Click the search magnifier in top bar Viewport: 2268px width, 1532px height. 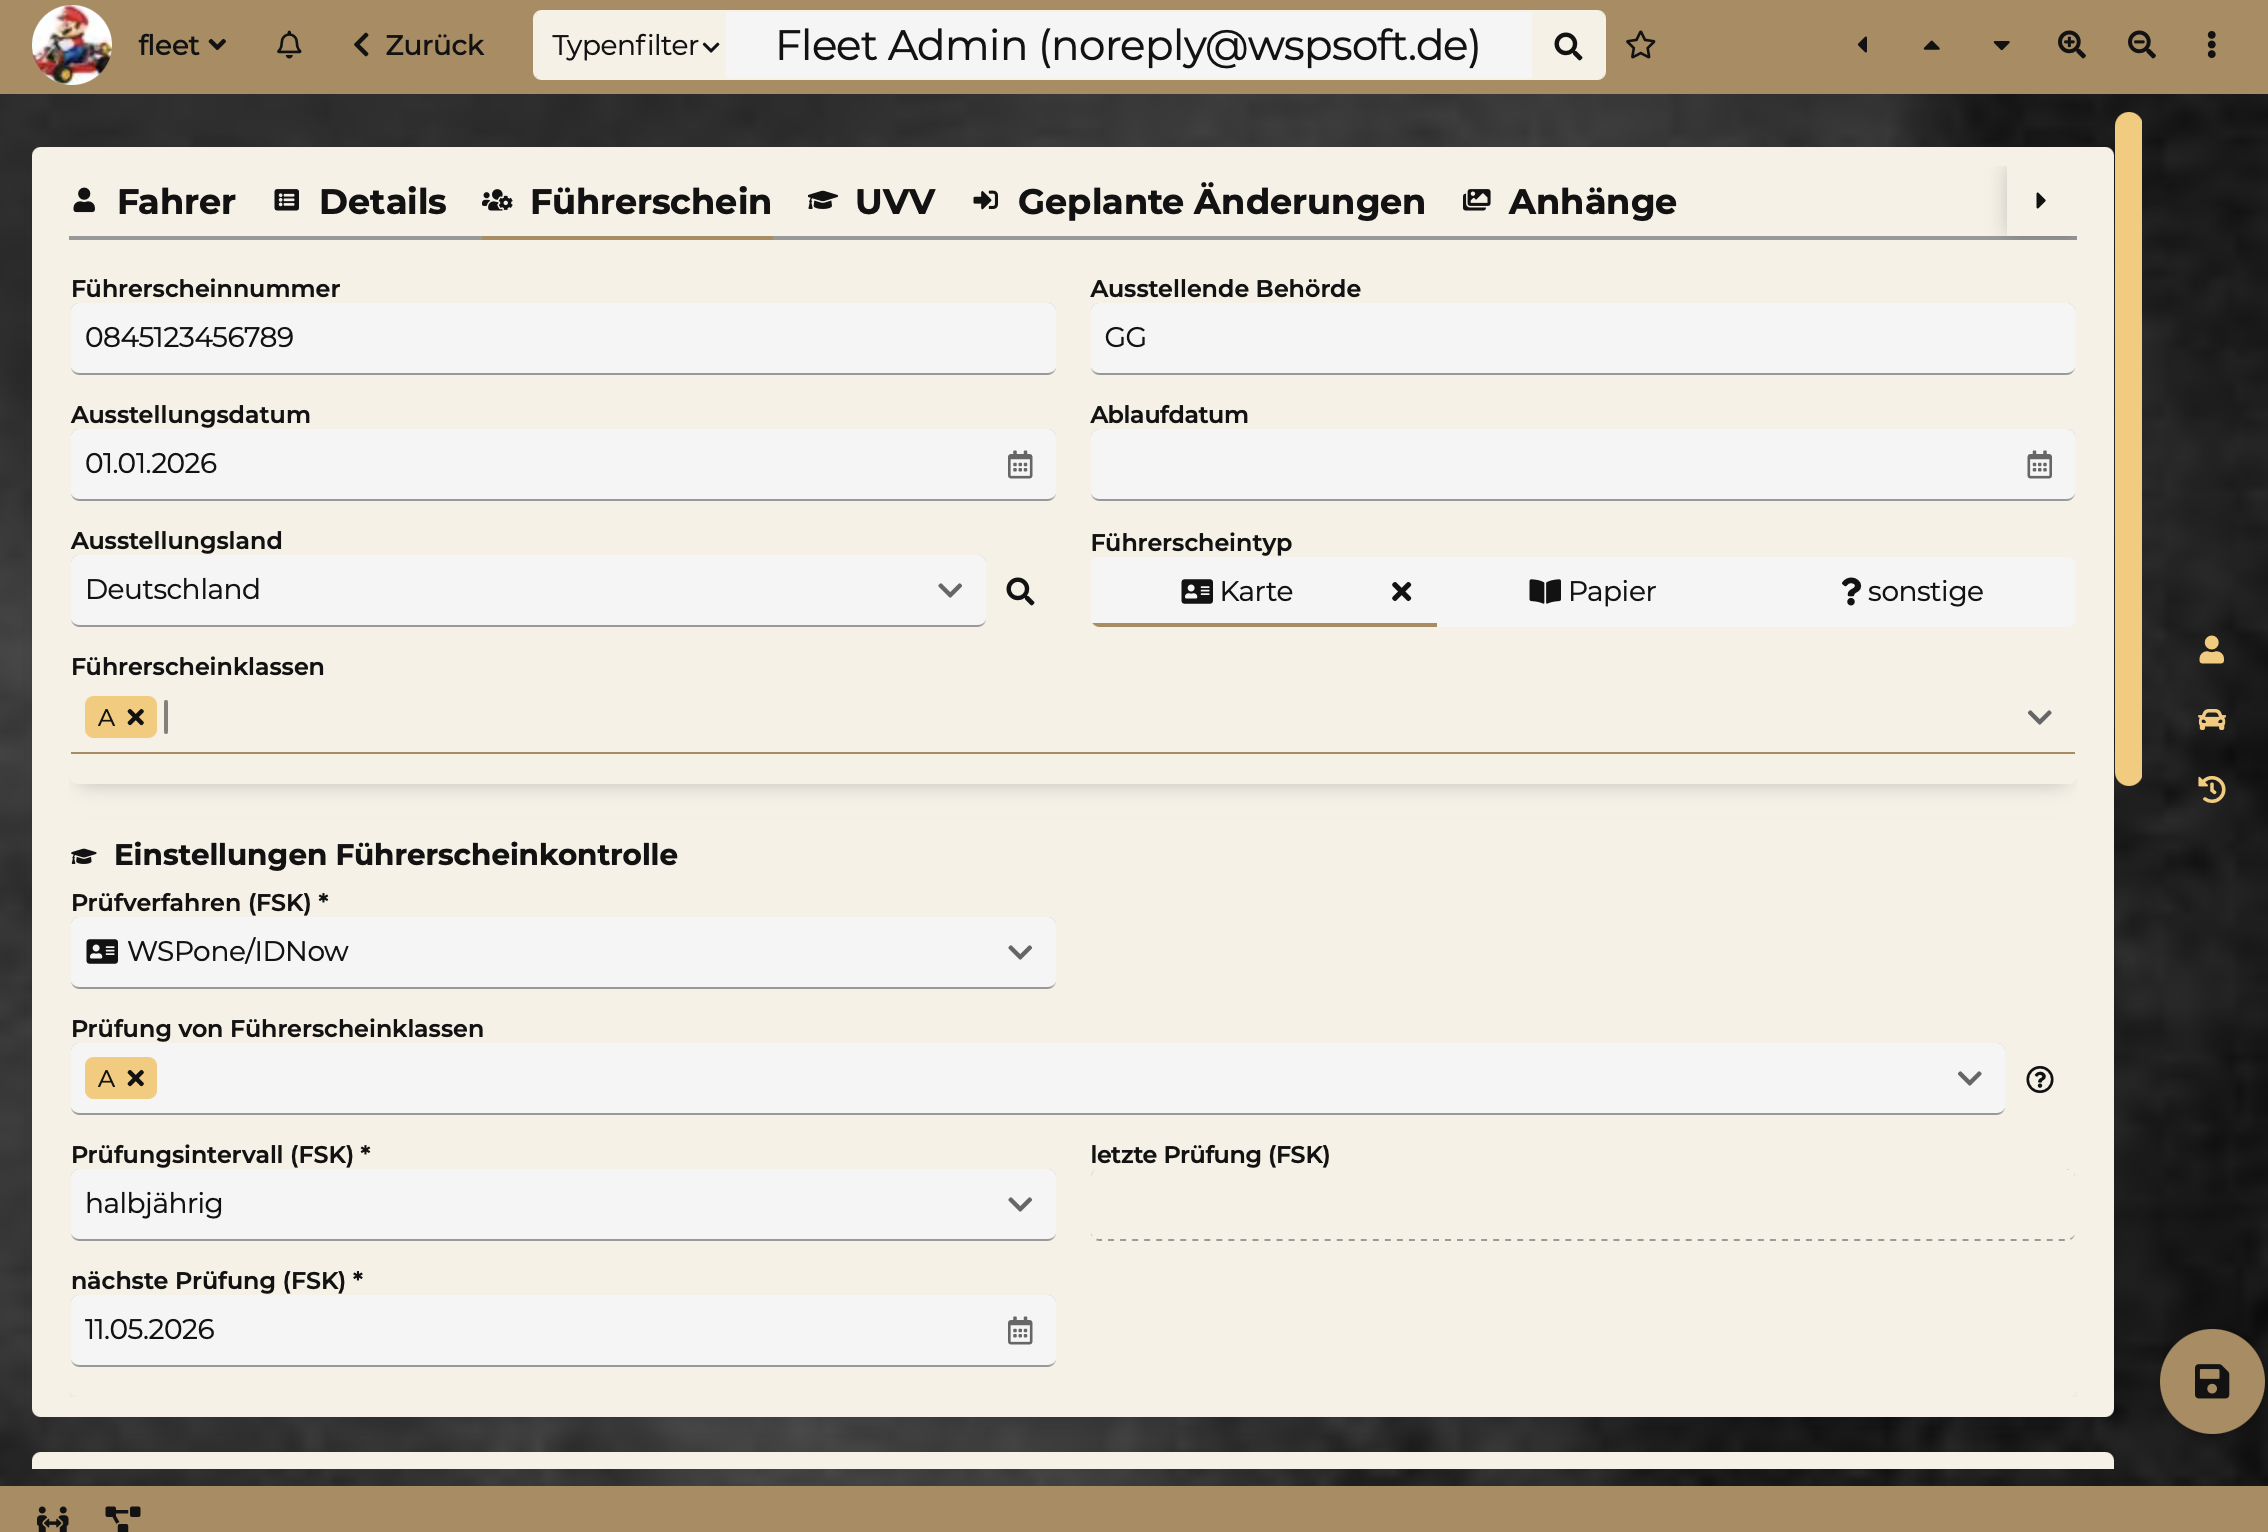click(1568, 45)
